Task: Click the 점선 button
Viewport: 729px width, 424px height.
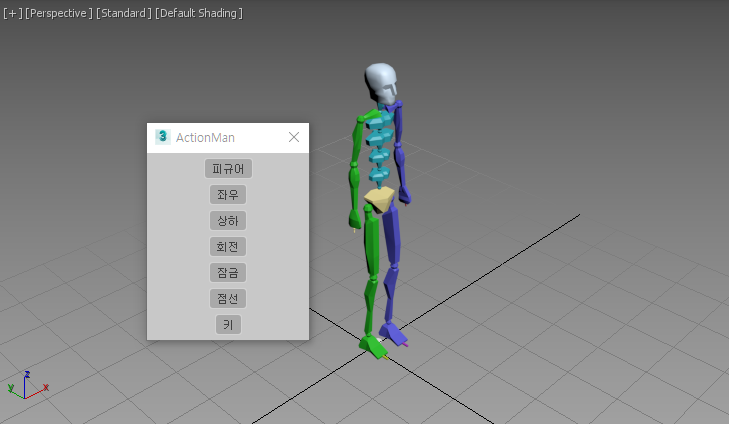Action: point(228,298)
